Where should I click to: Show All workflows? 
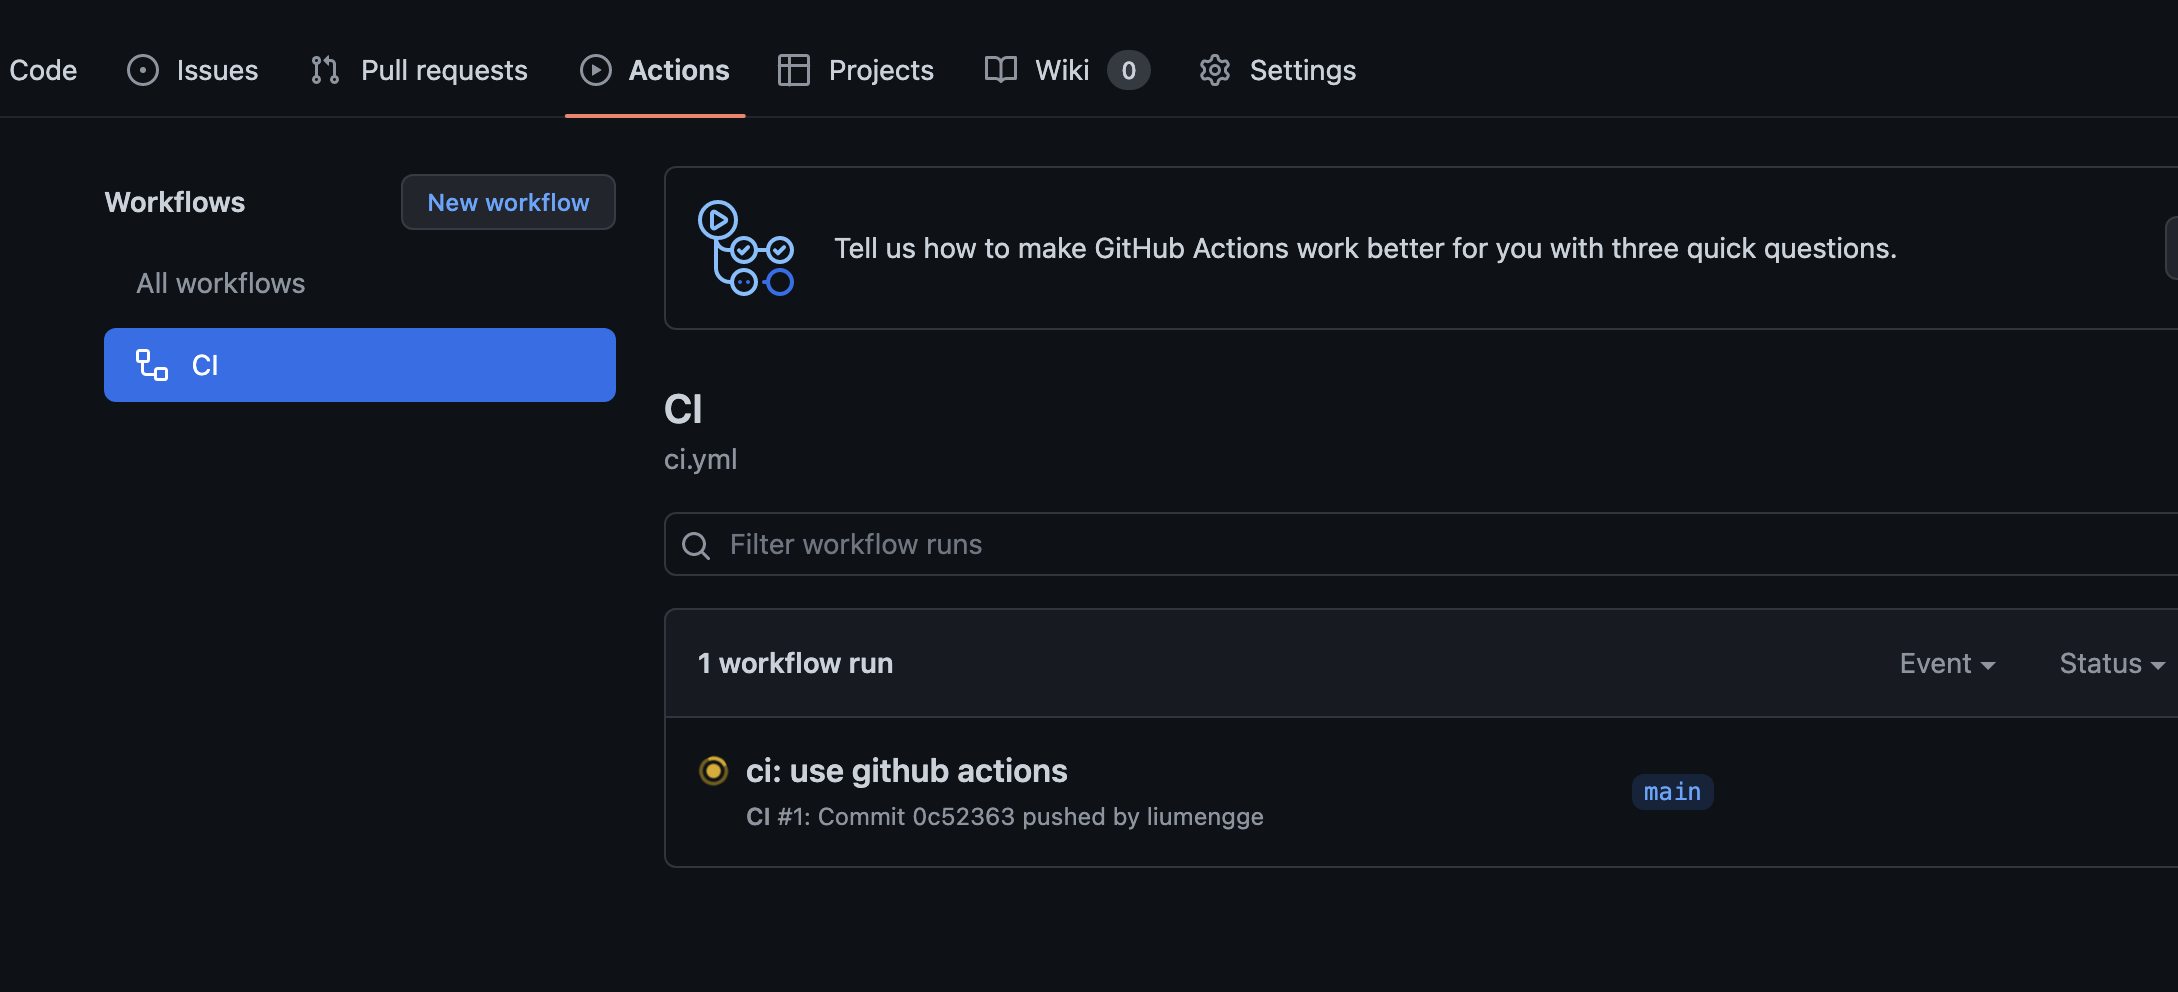click(x=221, y=283)
